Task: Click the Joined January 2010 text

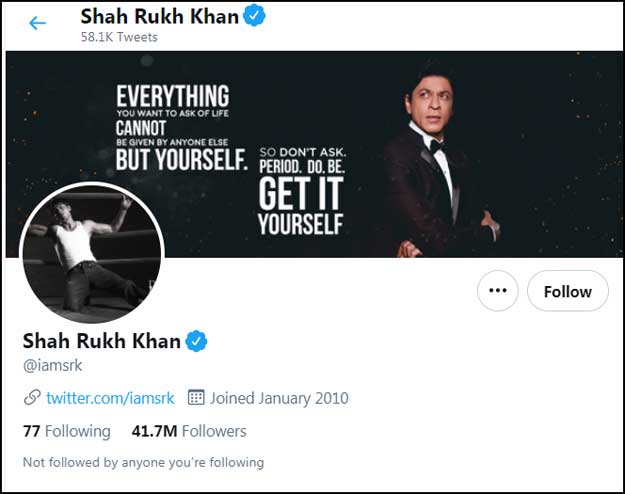Action: point(279,398)
